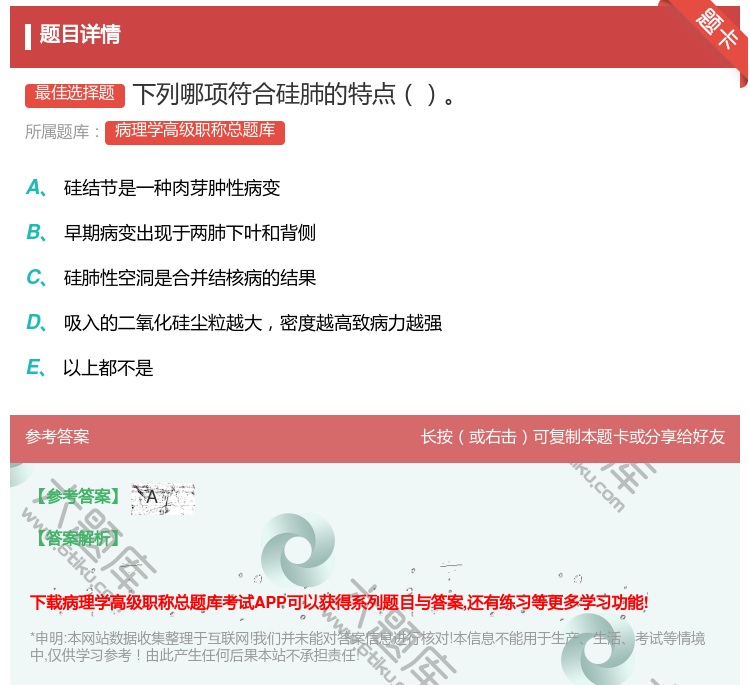Click the letter E option marker
The width and height of the screenshot is (750, 685).
coord(36,367)
